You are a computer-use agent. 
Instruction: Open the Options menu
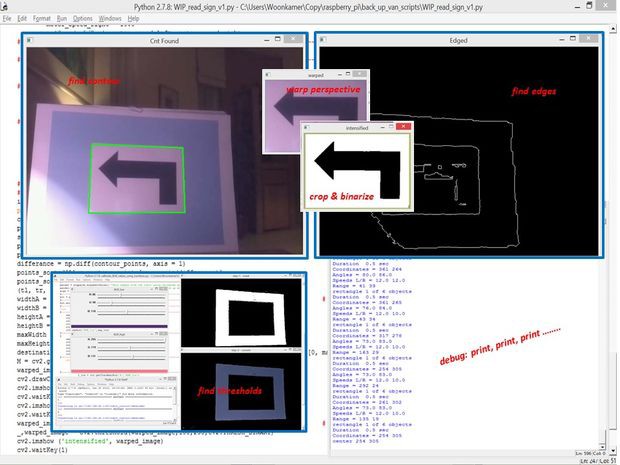click(82, 19)
